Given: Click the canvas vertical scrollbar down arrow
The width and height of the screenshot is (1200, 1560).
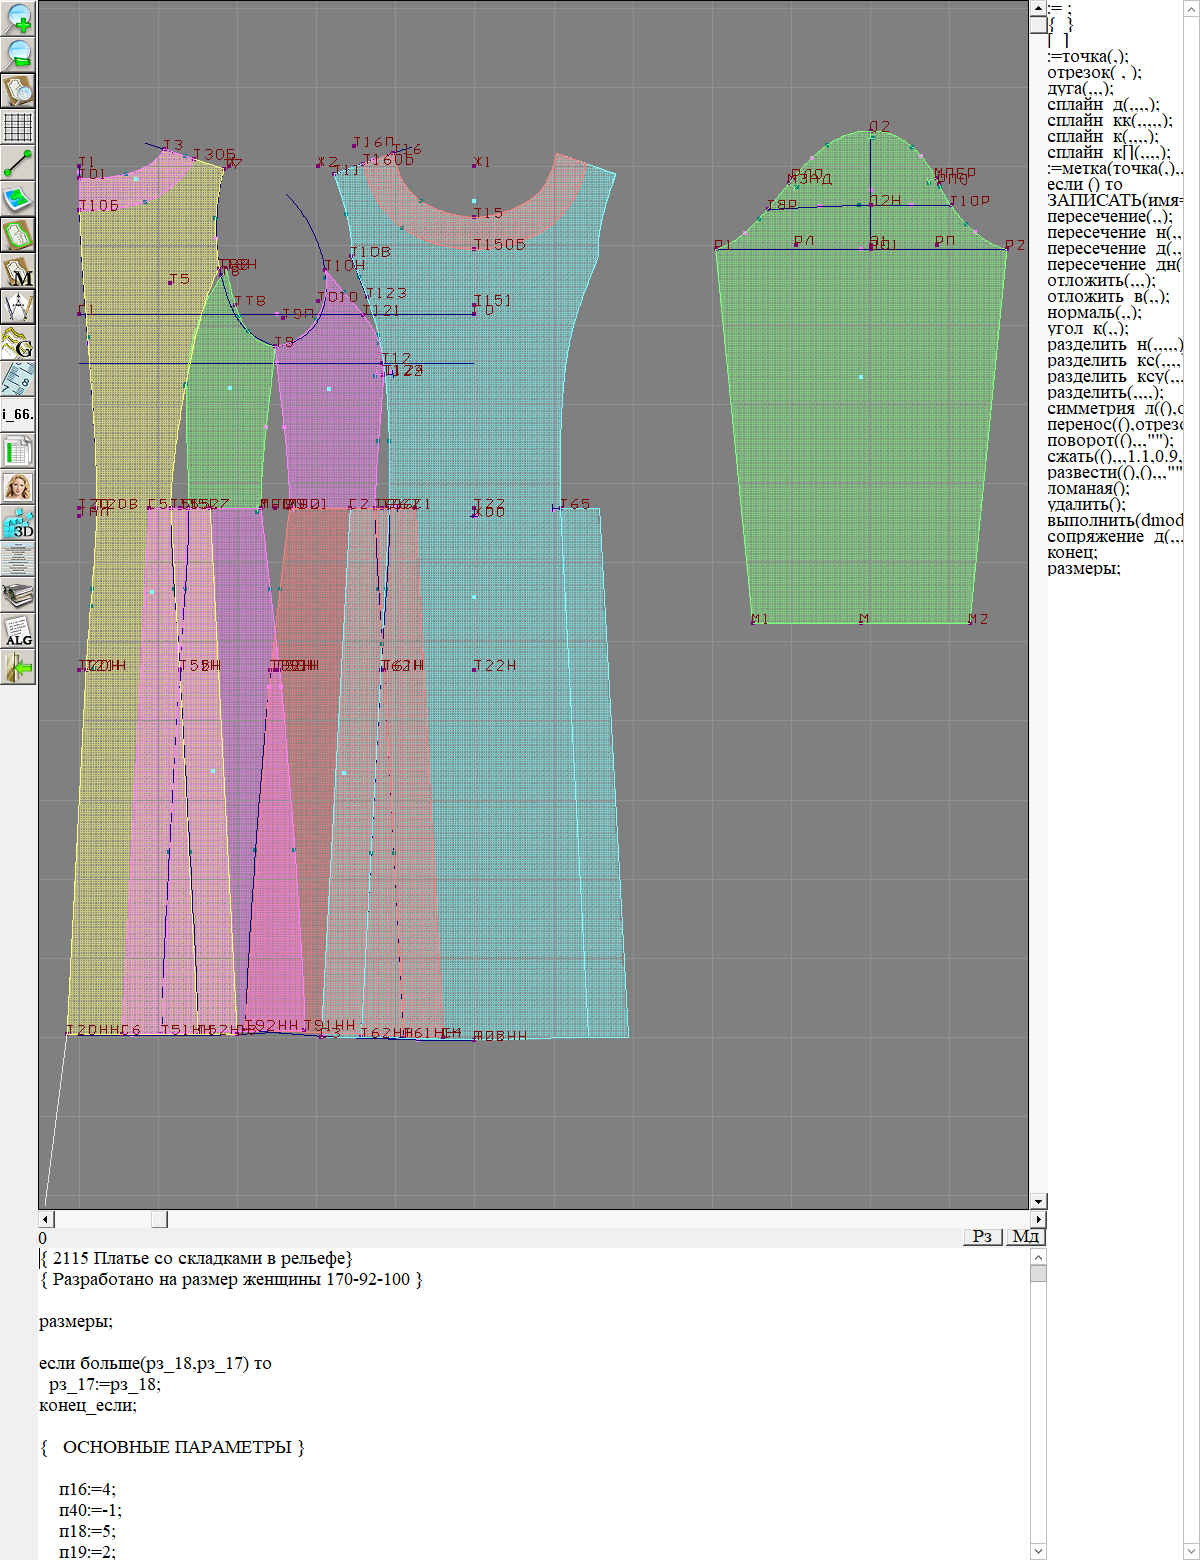Looking at the screenshot, I should [x=1038, y=1201].
